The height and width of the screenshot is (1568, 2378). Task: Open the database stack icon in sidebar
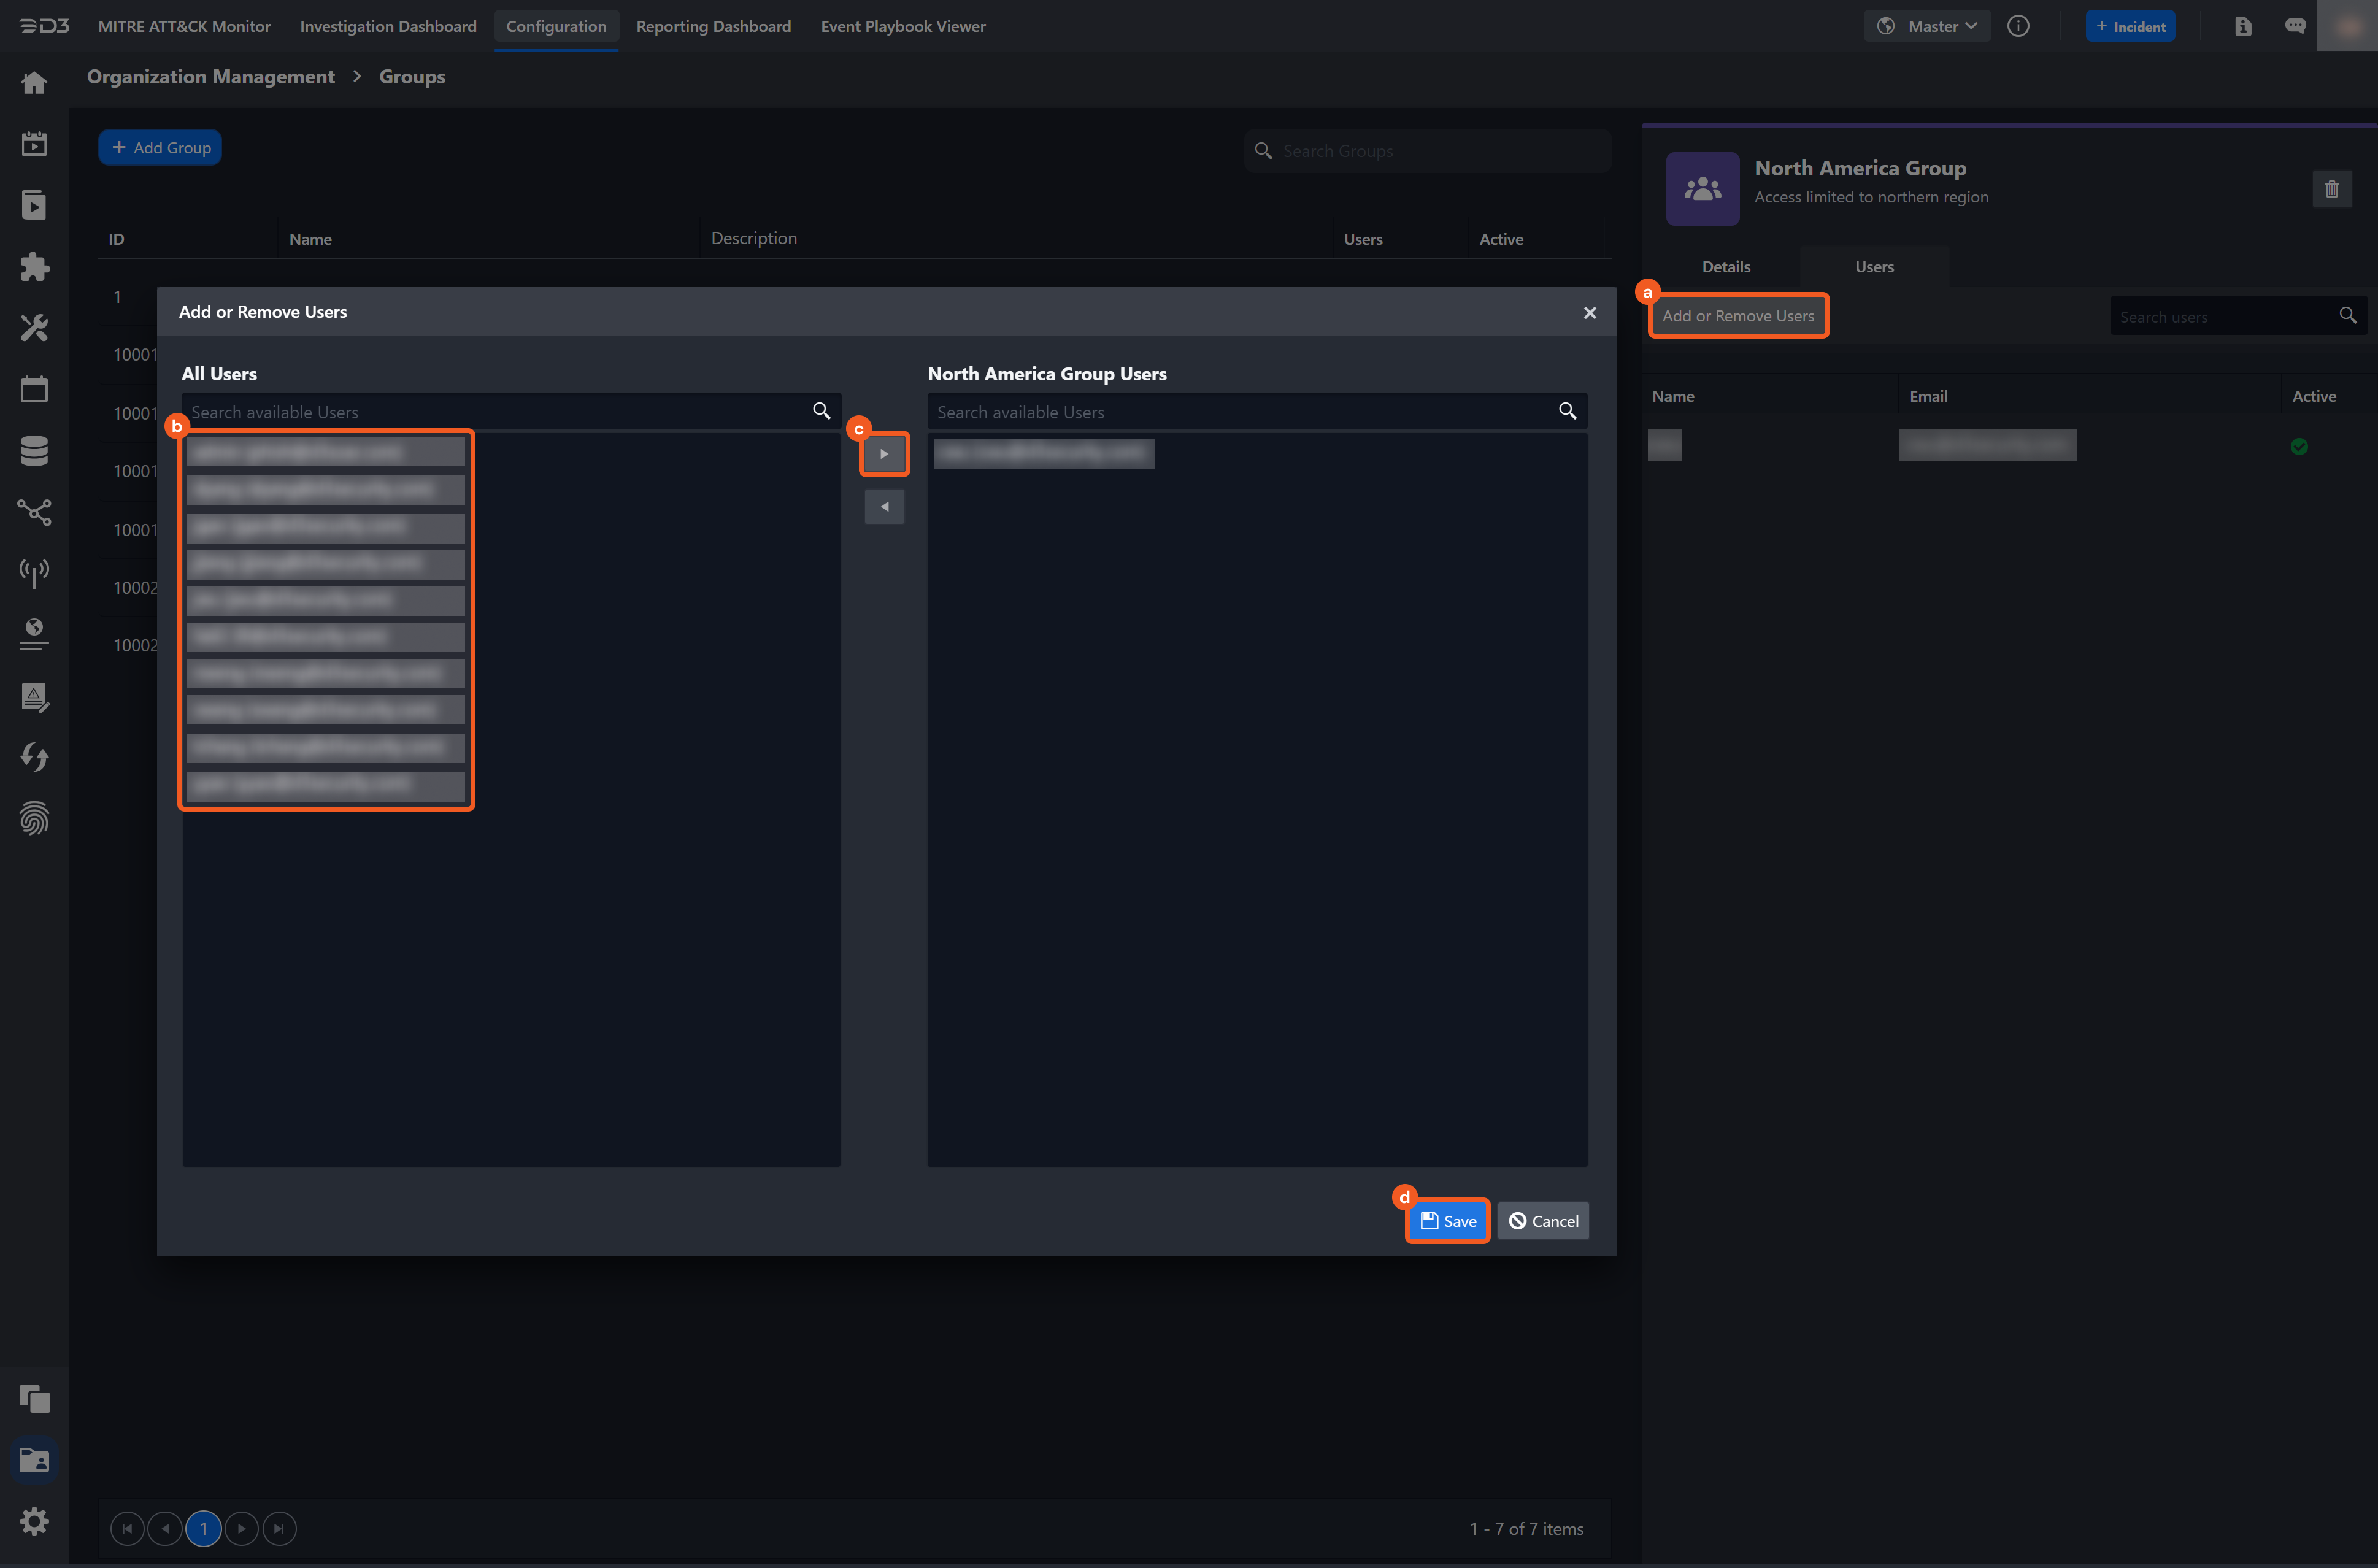pyautogui.click(x=34, y=451)
